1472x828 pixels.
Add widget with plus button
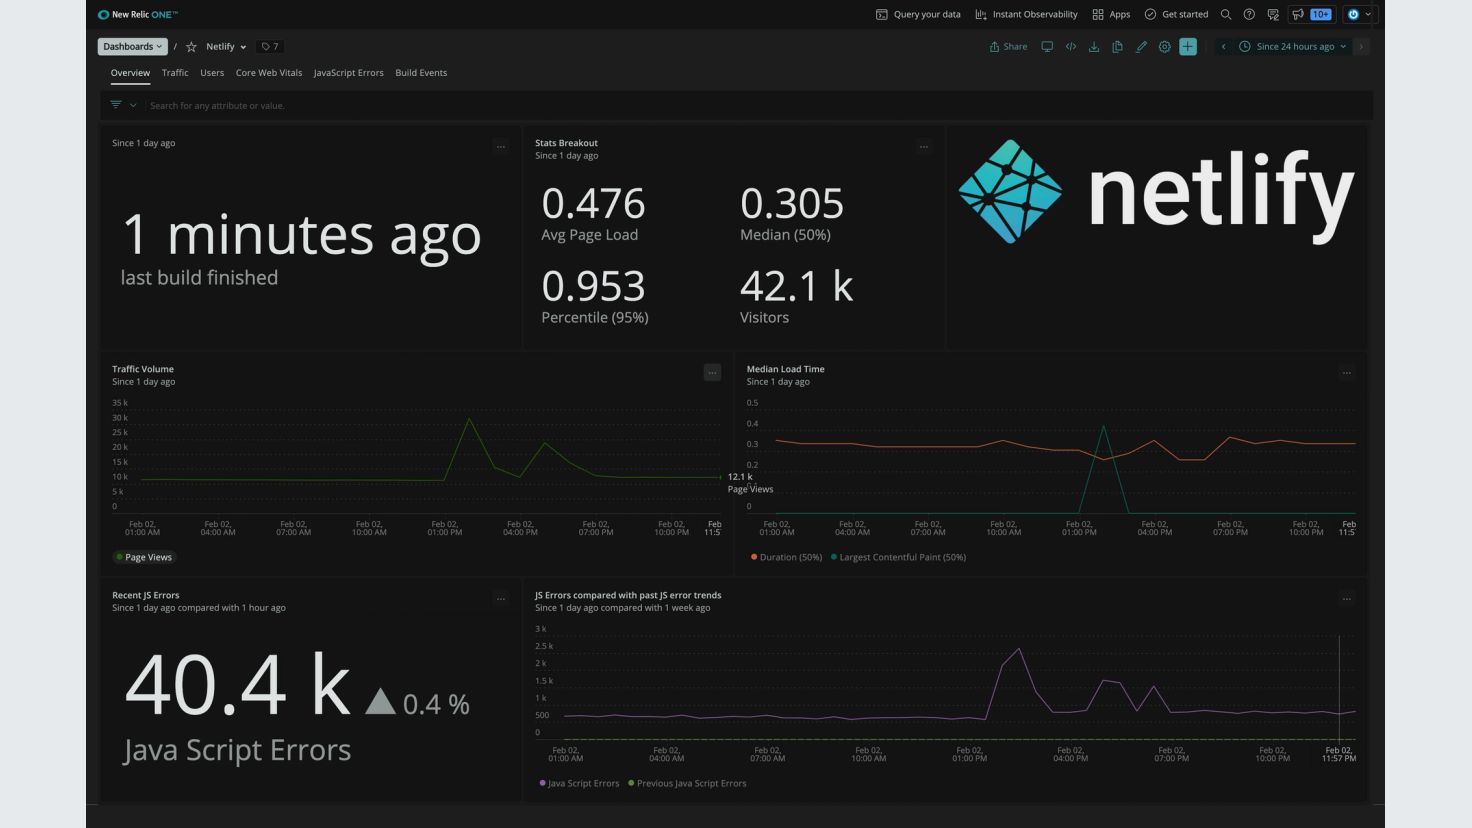(x=1188, y=46)
